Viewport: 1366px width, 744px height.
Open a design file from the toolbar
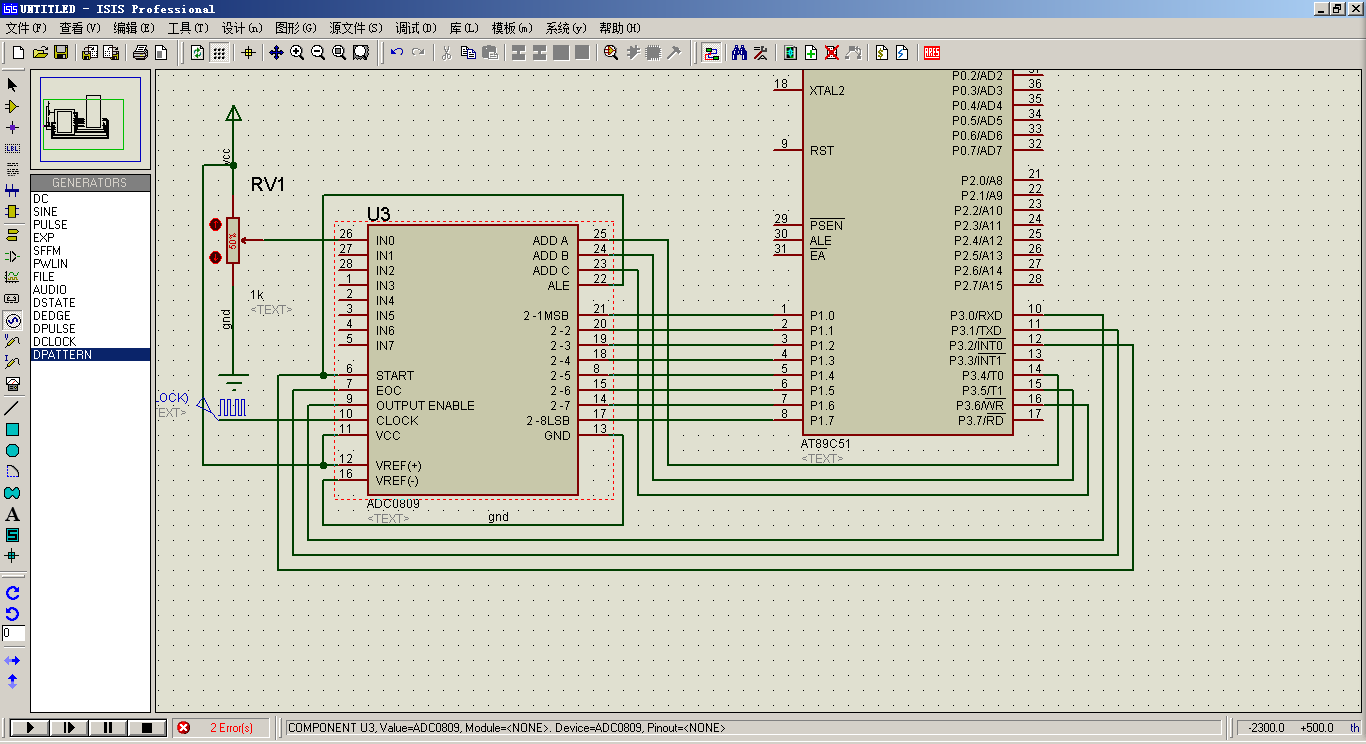40,53
